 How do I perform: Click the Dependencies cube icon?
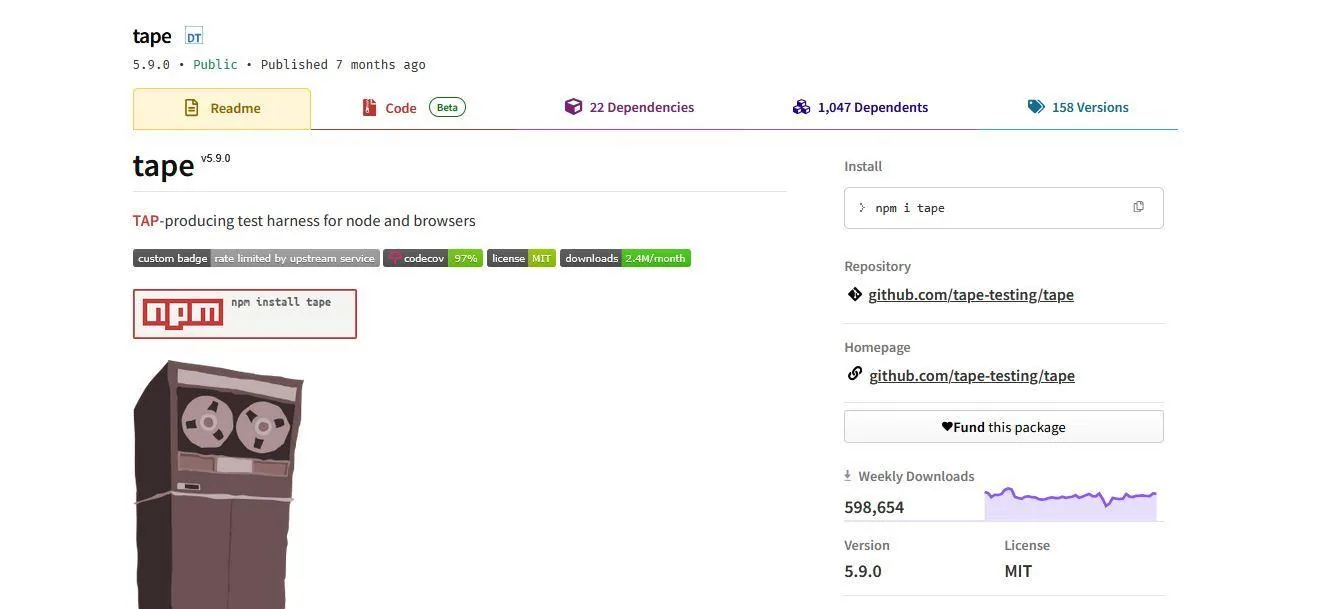(573, 107)
